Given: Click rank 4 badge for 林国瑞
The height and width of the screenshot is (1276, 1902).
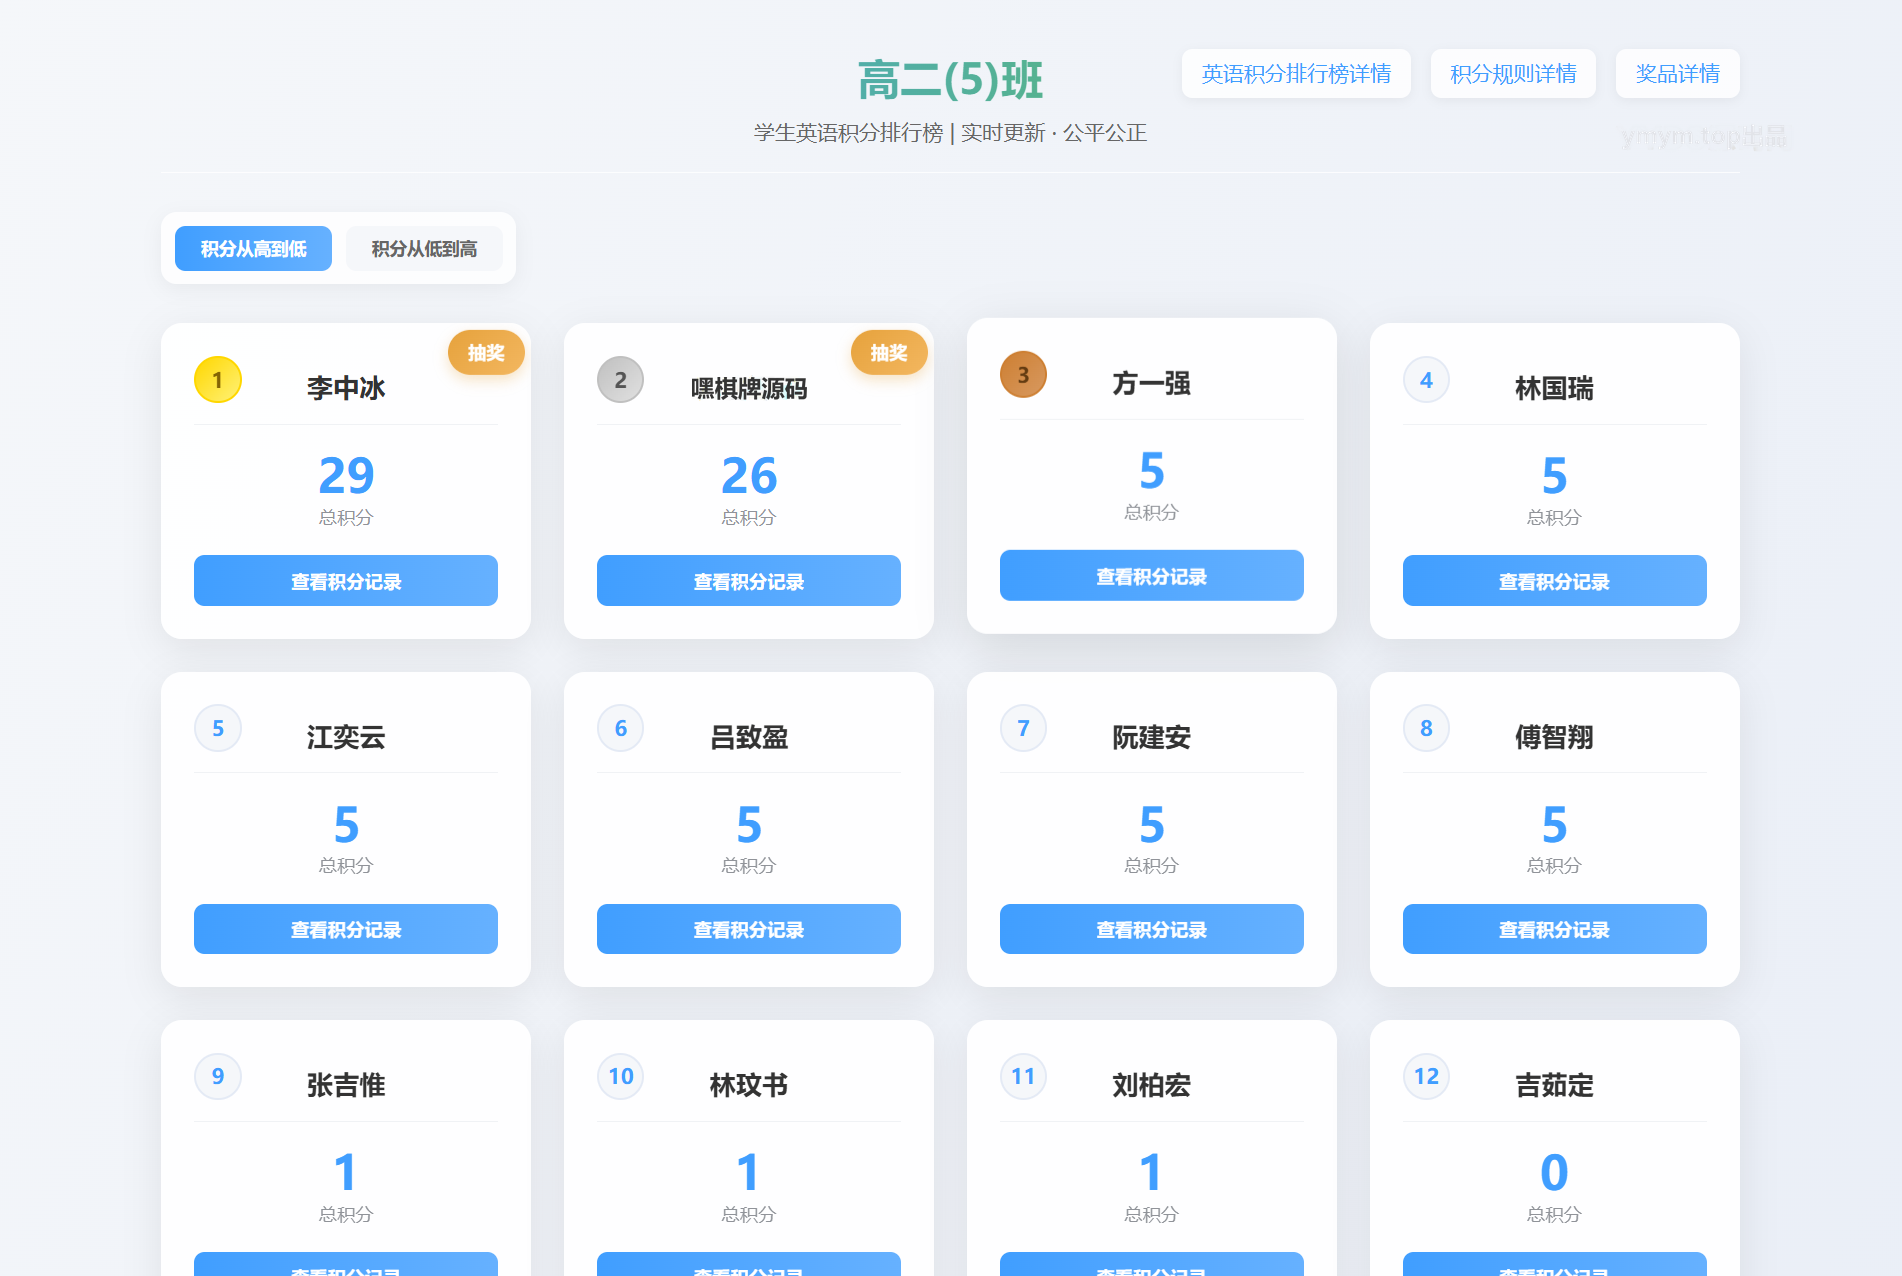Looking at the screenshot, I should coord(1427,380).
